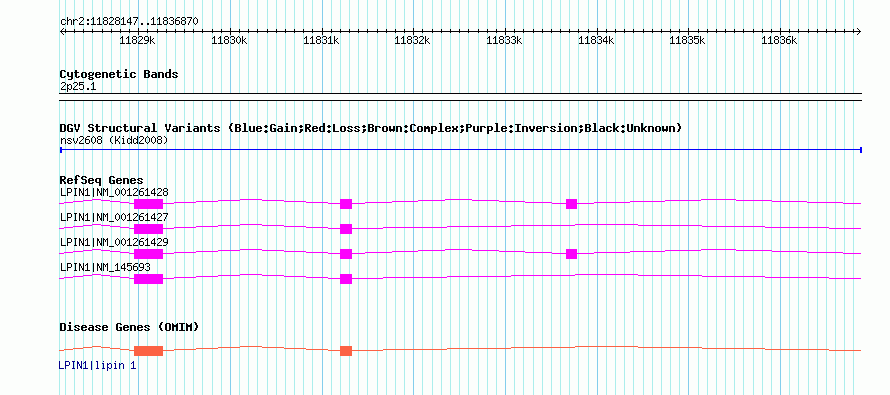Click NM_145693's exon near 11831k
The height and width of the screenshot is (395, 890).
pos(346,279)
